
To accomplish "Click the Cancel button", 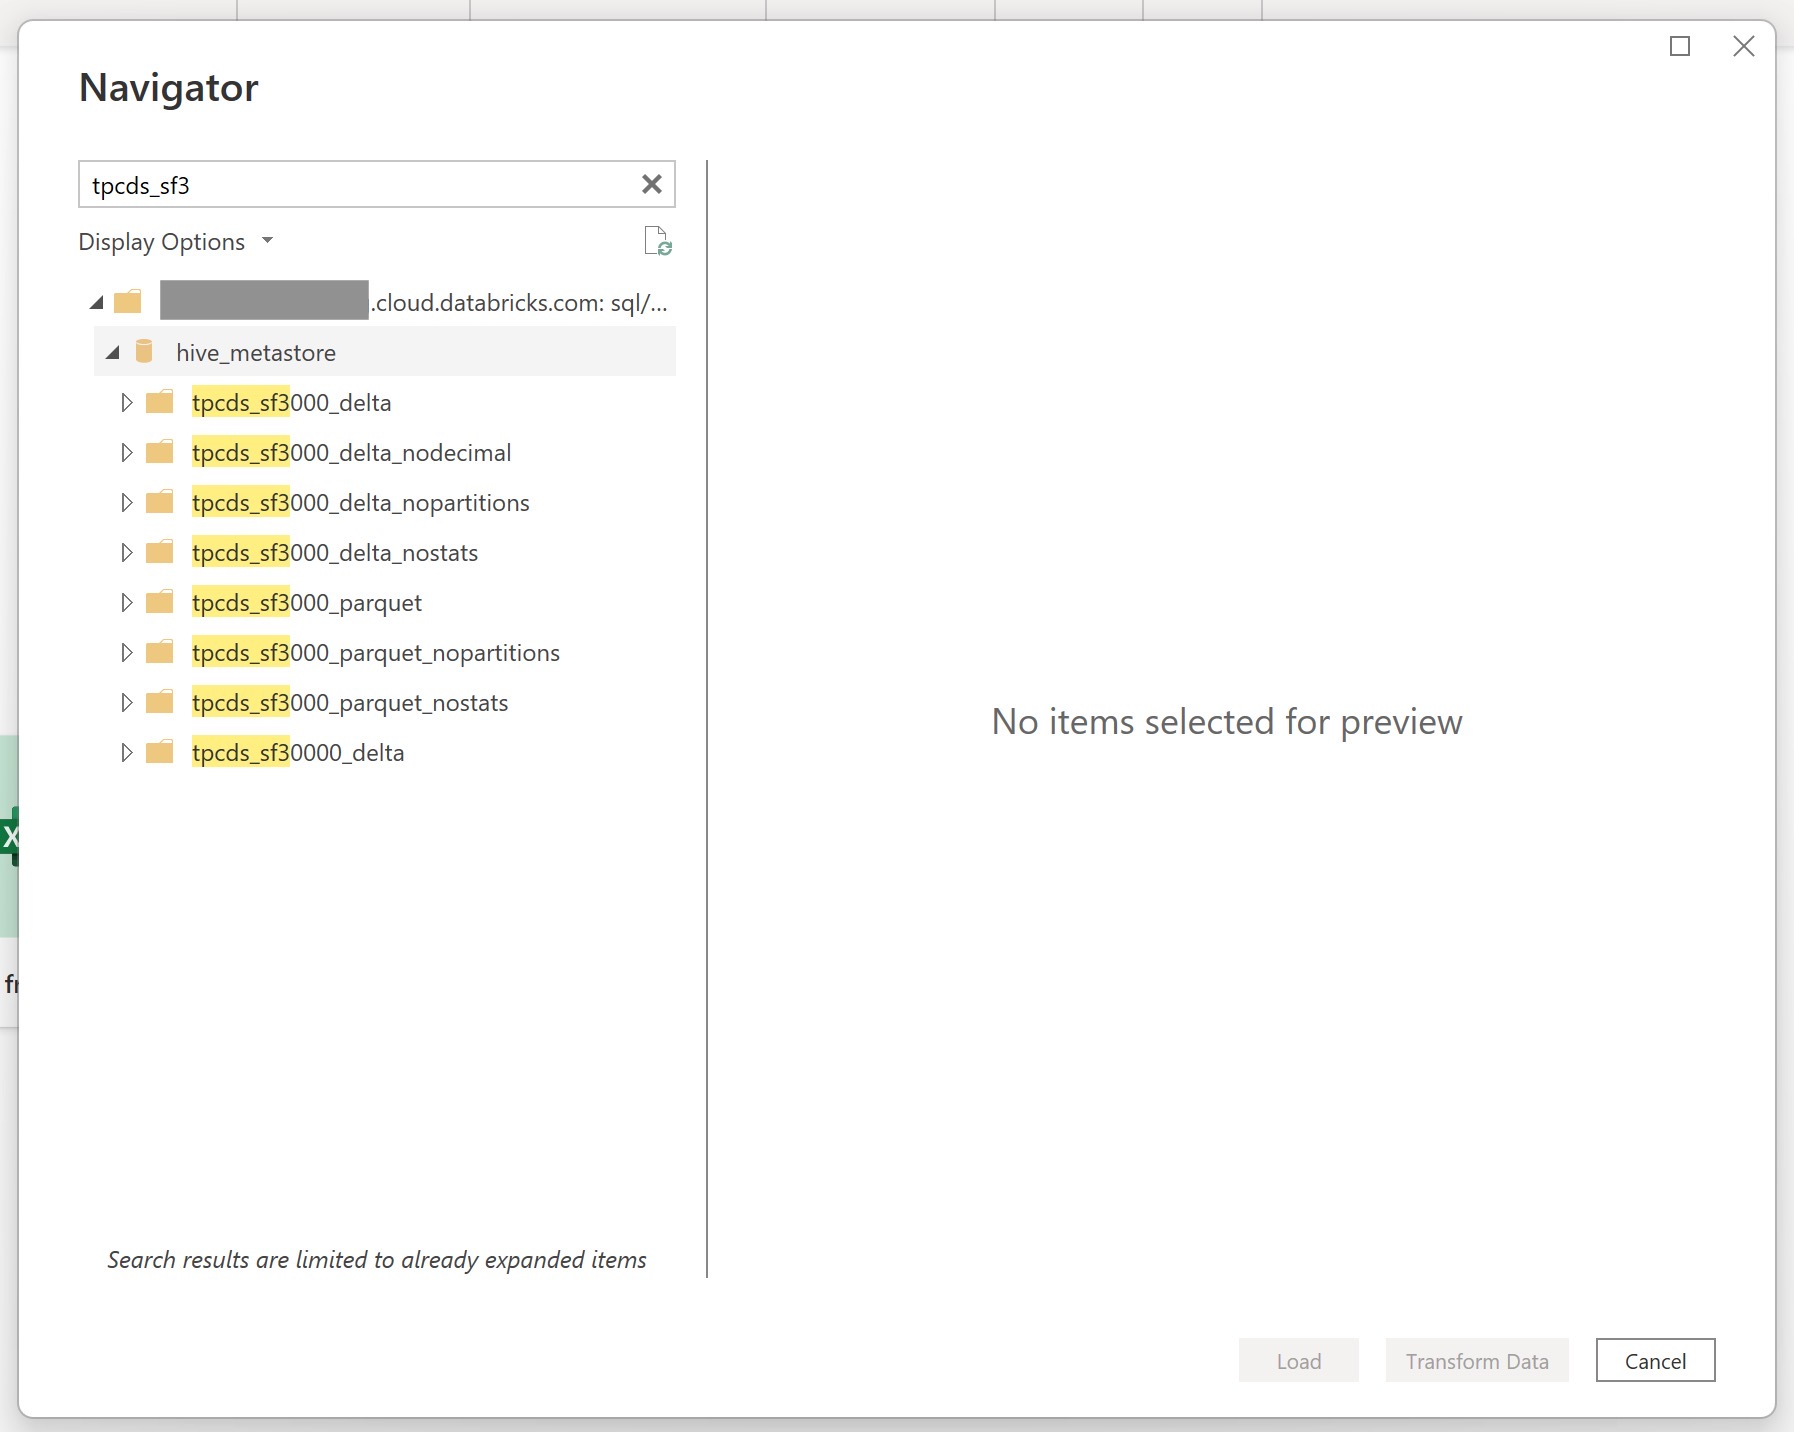I will pos(1654,1360).
